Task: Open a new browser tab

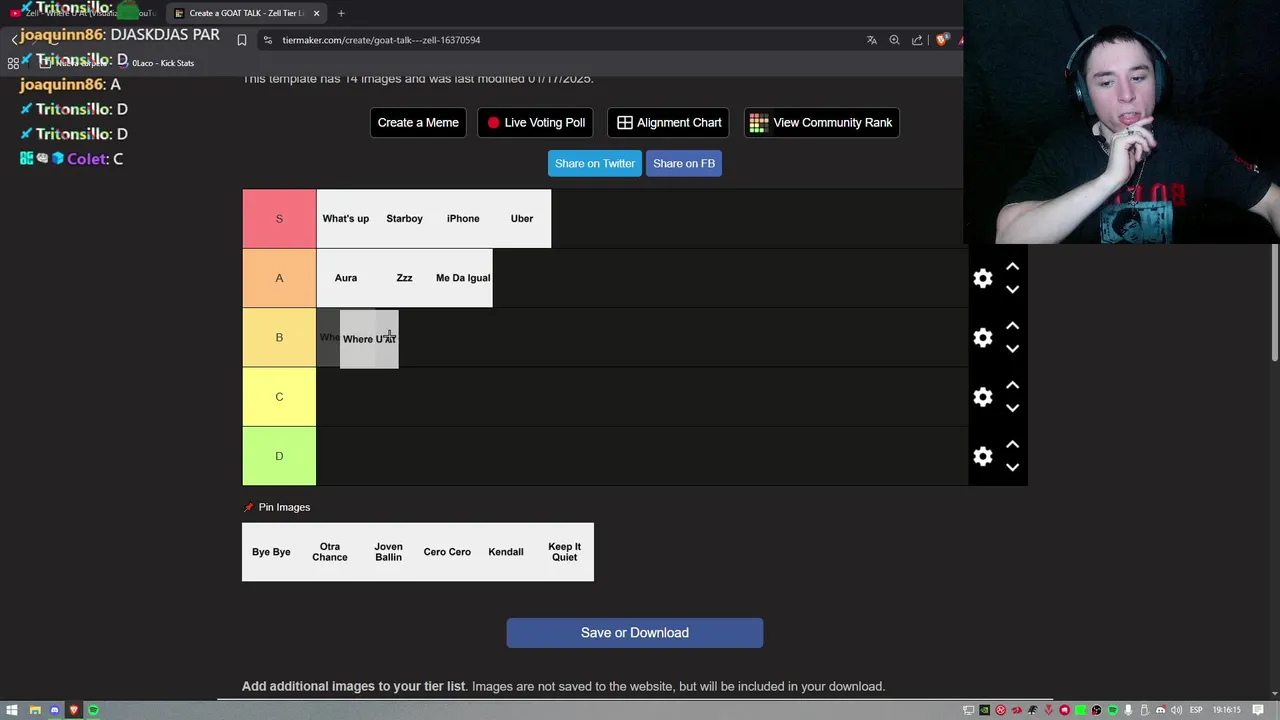Action: click(341, 13)
